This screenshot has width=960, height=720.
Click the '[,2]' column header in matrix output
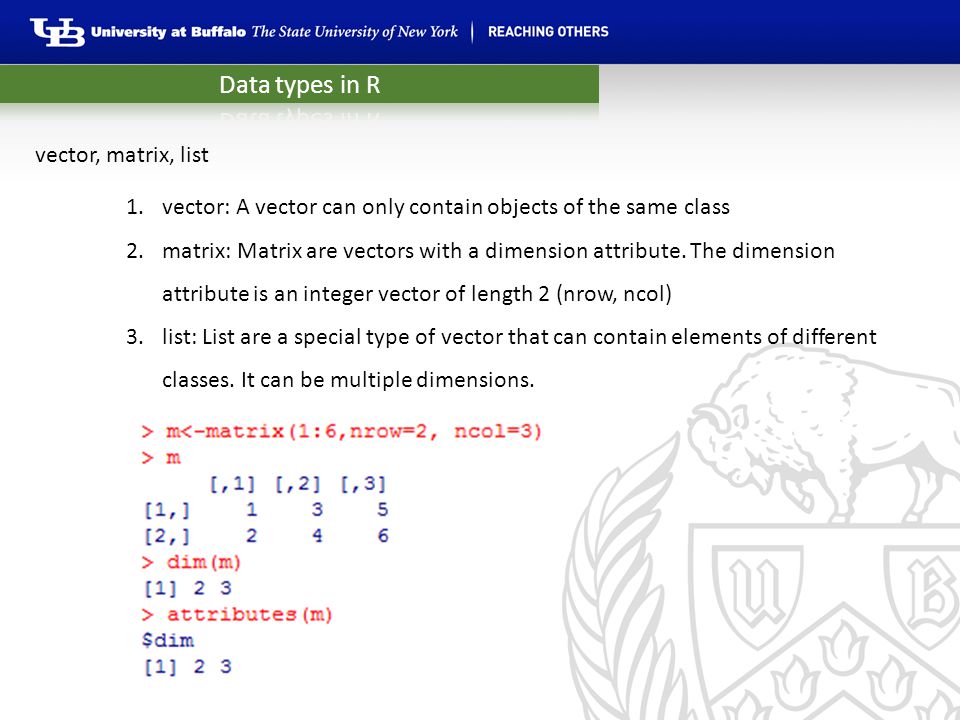[298, 484]
